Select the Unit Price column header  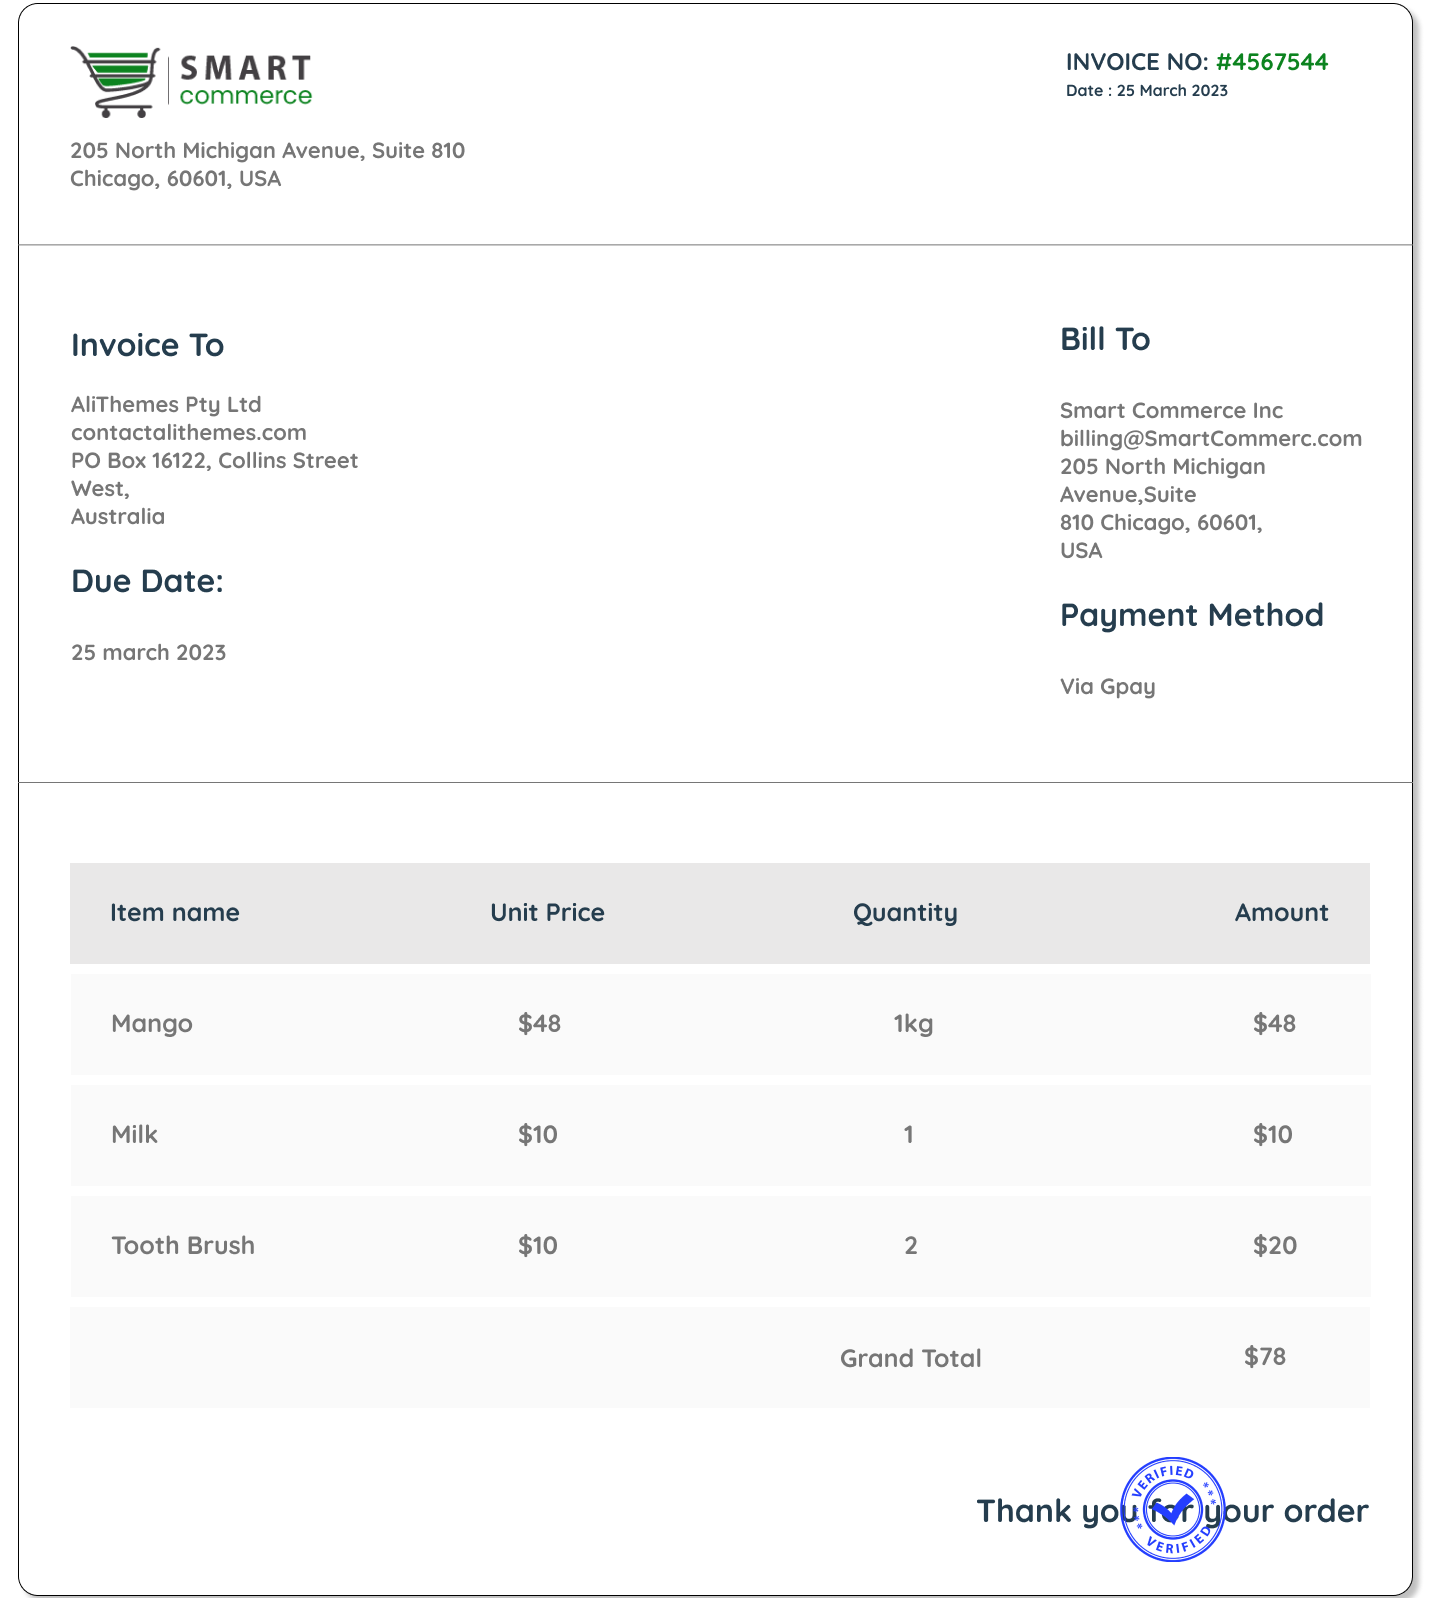coord(547,912)
